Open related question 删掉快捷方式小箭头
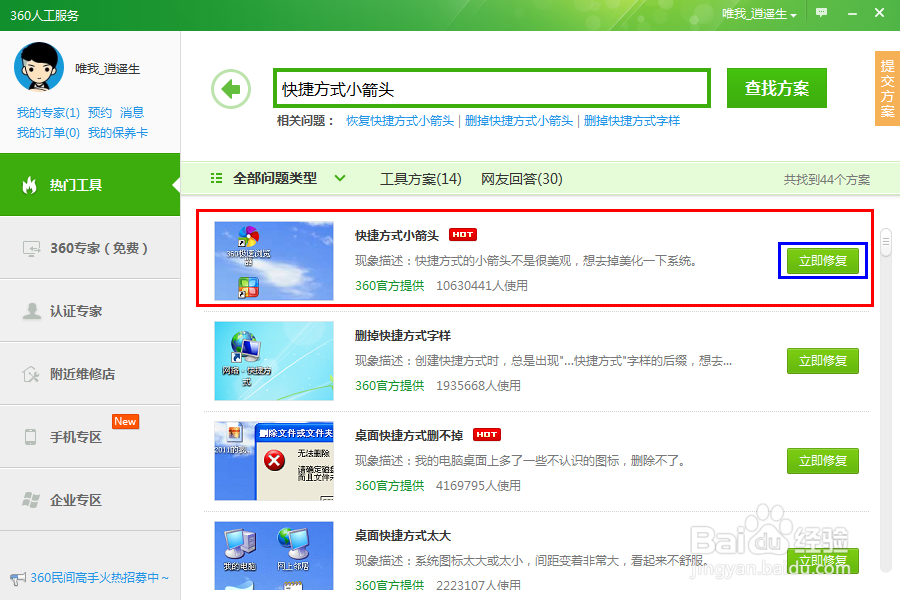This screenshot has width=900, height=600. (x=519, y=121)
